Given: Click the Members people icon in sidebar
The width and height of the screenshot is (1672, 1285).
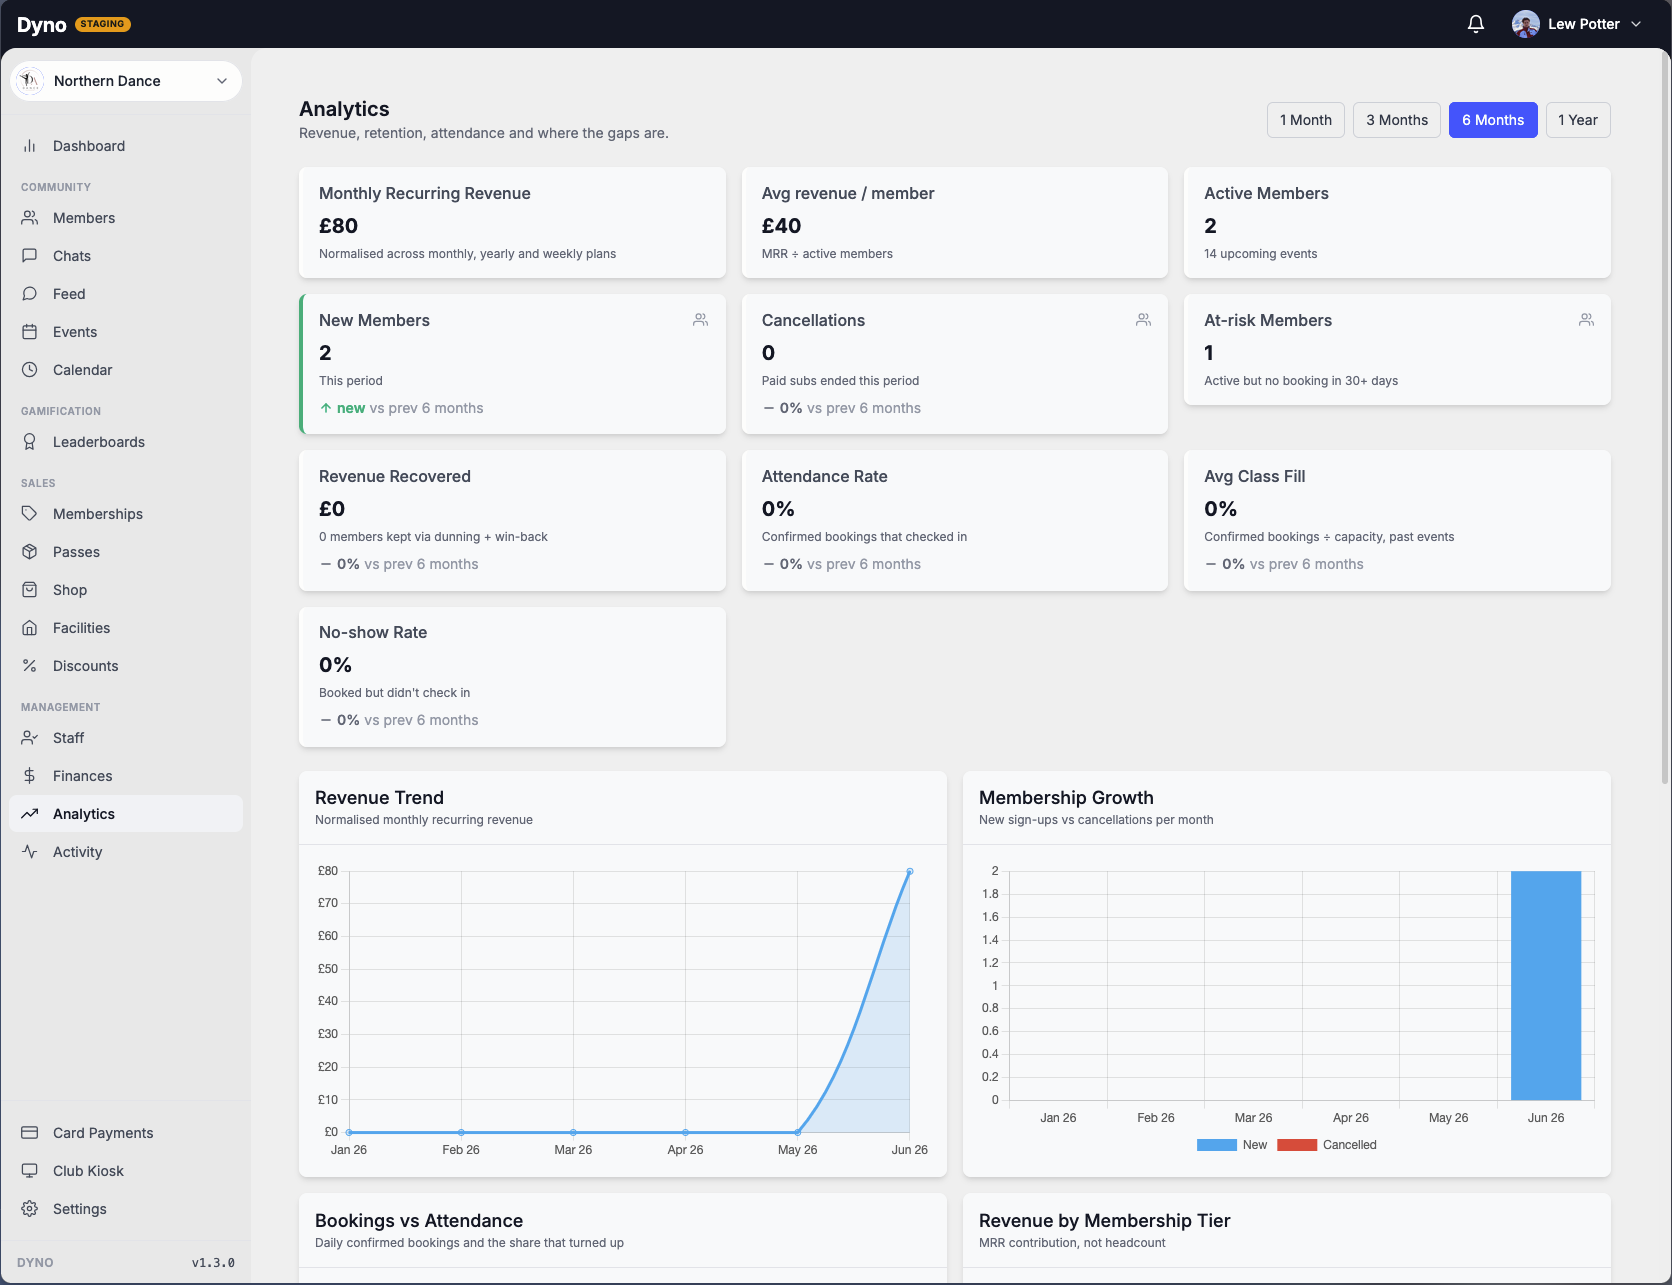Looking at the screenshot, I should tap(30, 218).
